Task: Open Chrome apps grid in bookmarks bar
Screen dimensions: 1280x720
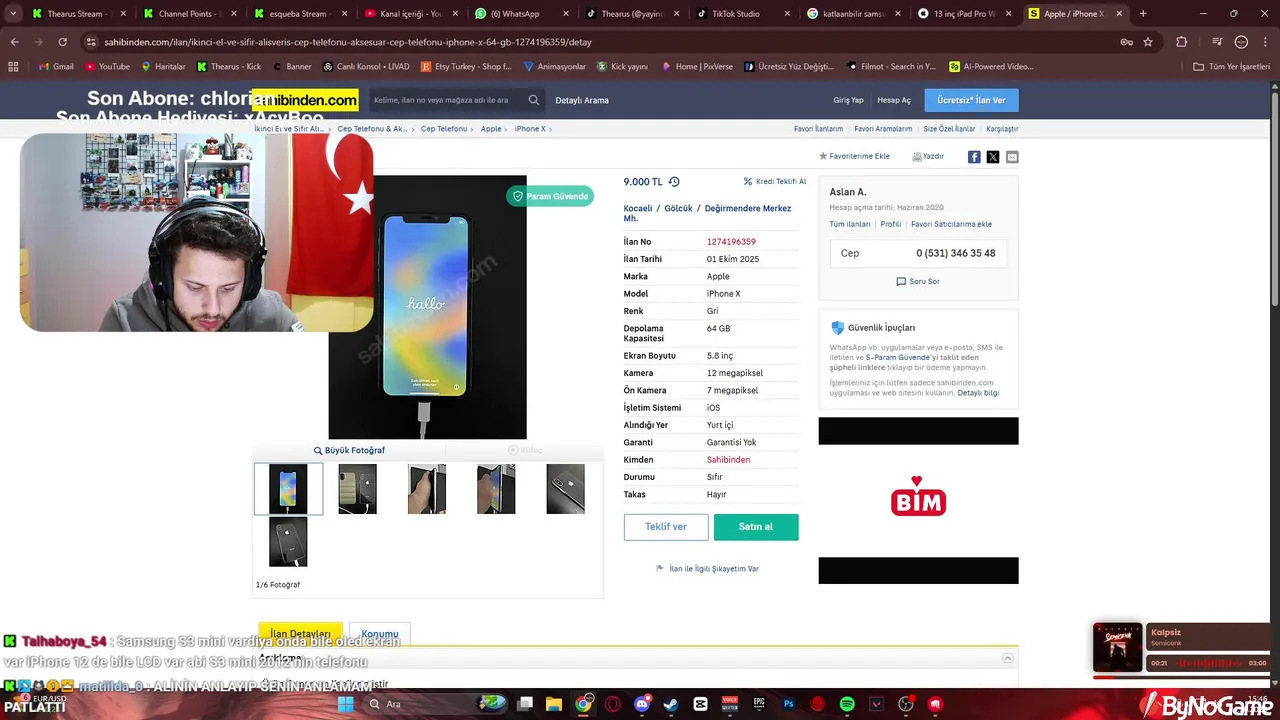Action: tap(13, 66)
